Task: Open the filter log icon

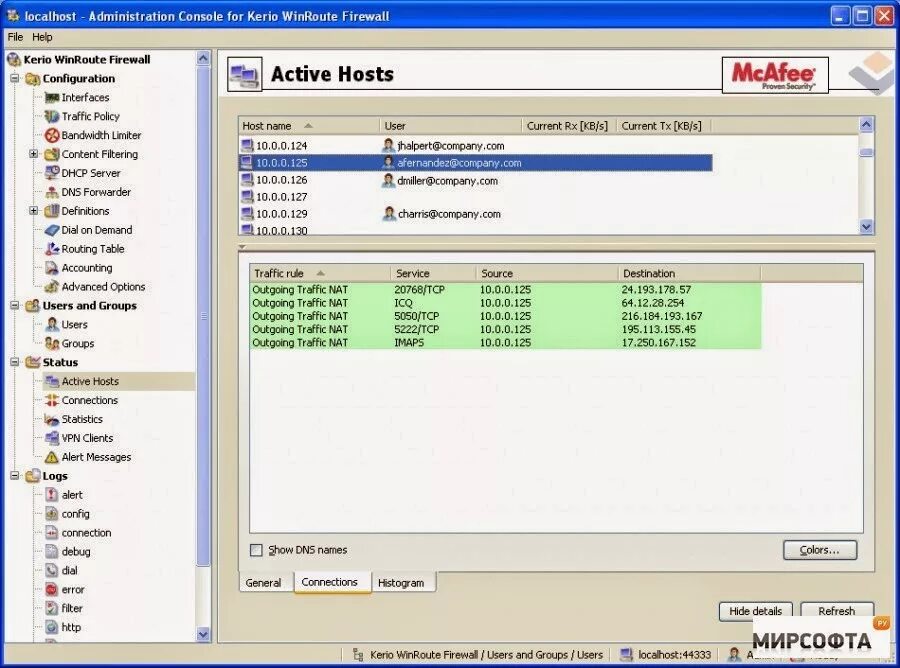Action: (x=52, y=609)
